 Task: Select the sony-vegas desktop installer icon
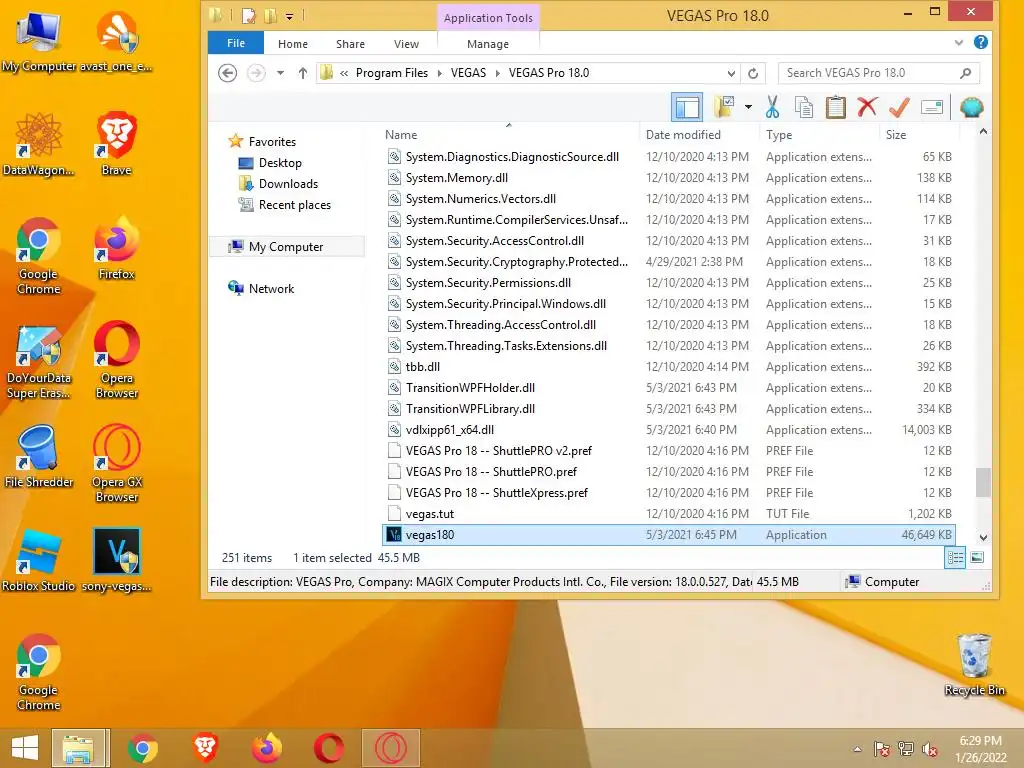pos(116,560)
